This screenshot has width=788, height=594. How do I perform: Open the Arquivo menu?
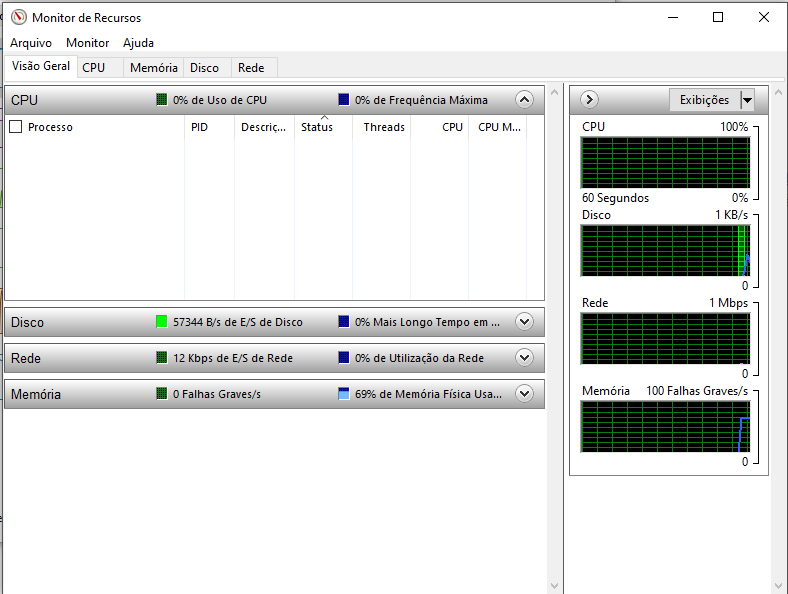(x=31, y=43)
